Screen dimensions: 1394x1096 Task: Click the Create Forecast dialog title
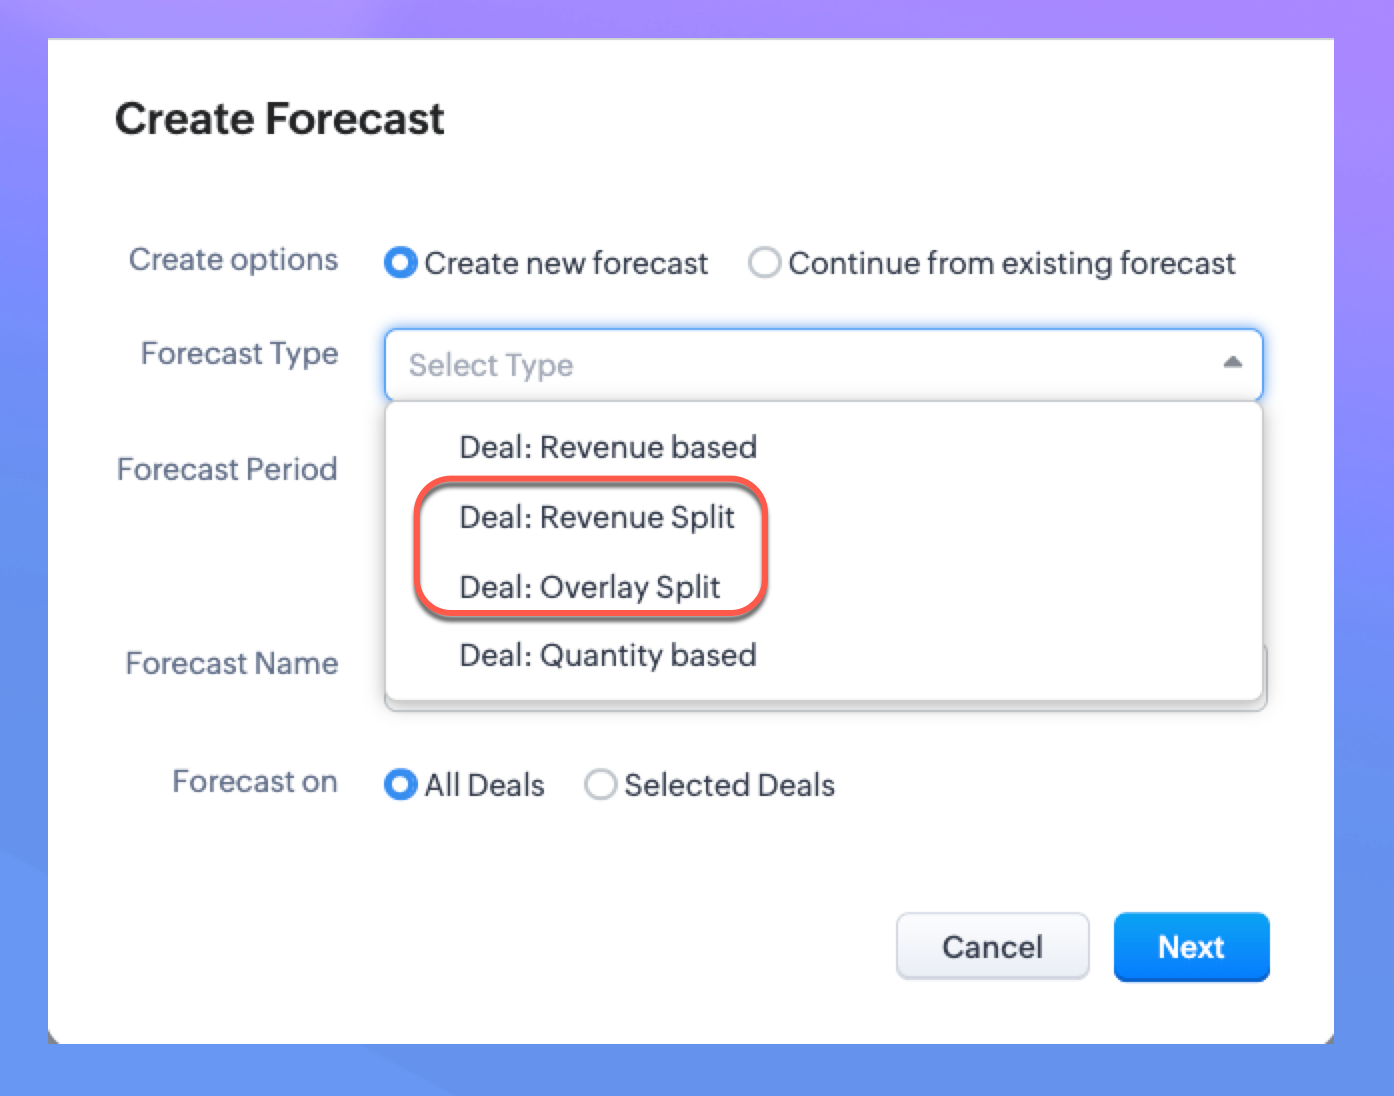point(279,119)
